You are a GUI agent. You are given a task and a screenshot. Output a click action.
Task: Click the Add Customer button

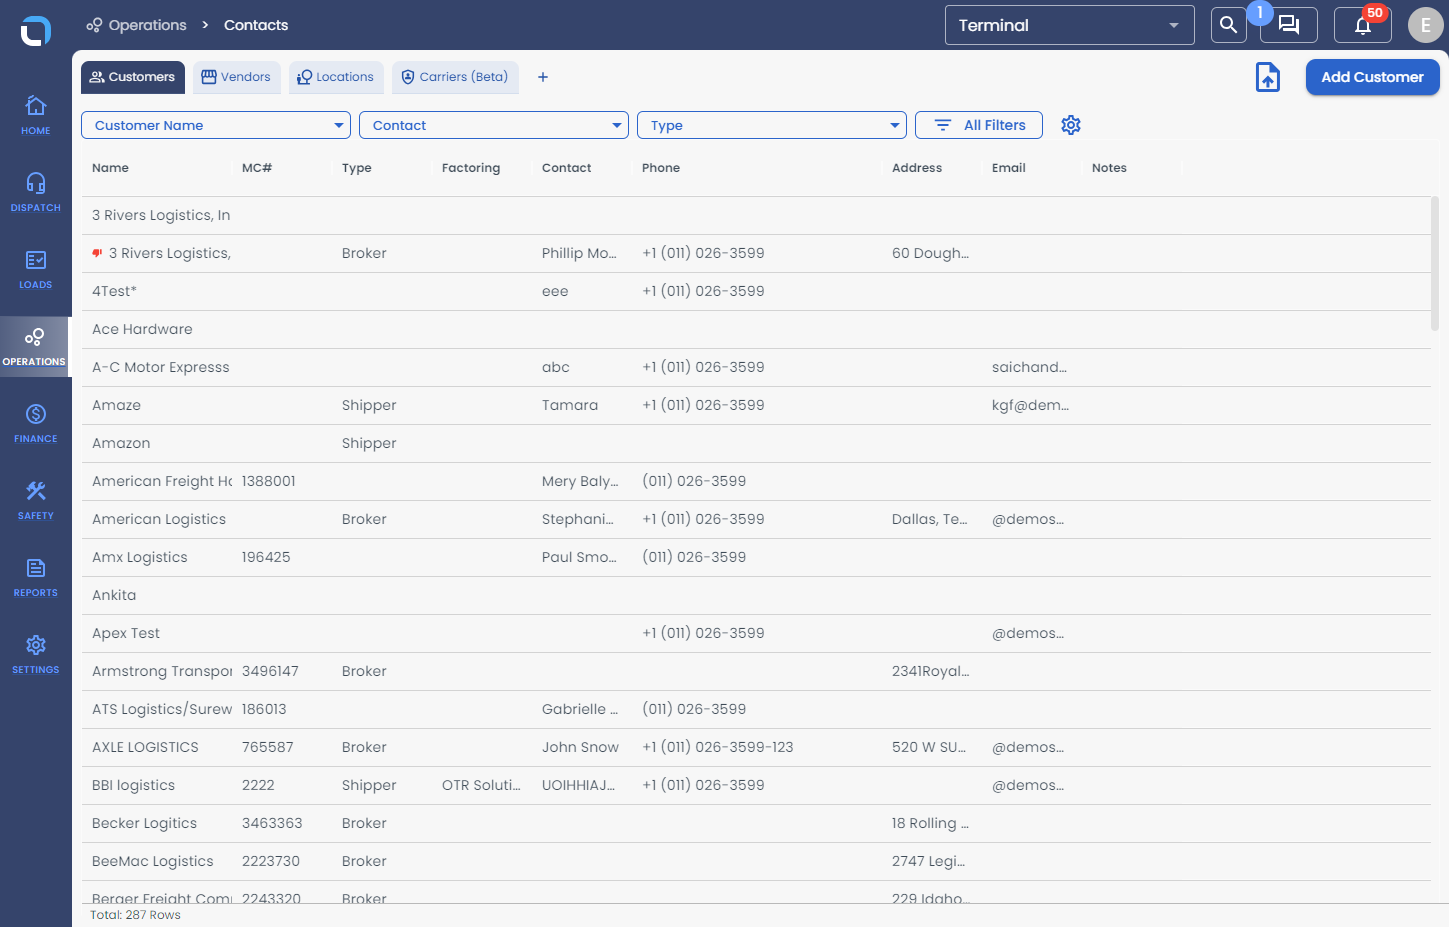tap(1372, 77)
